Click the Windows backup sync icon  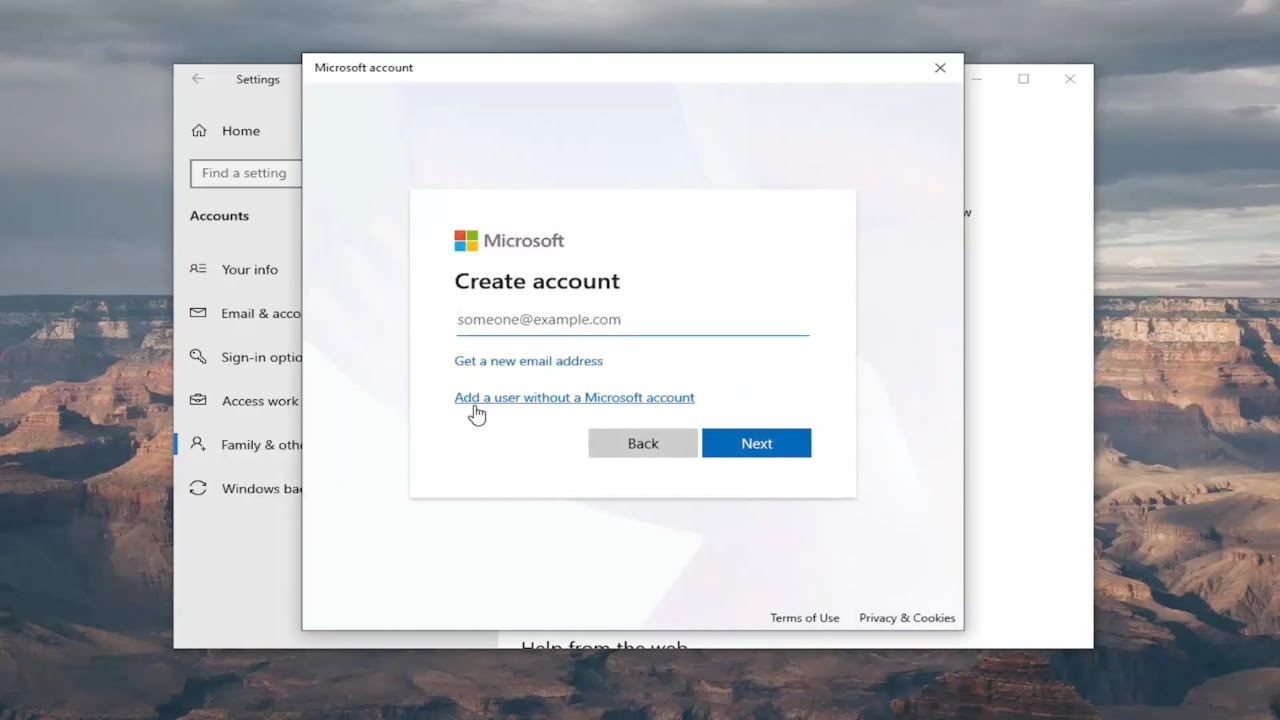(x=198, y=488)
